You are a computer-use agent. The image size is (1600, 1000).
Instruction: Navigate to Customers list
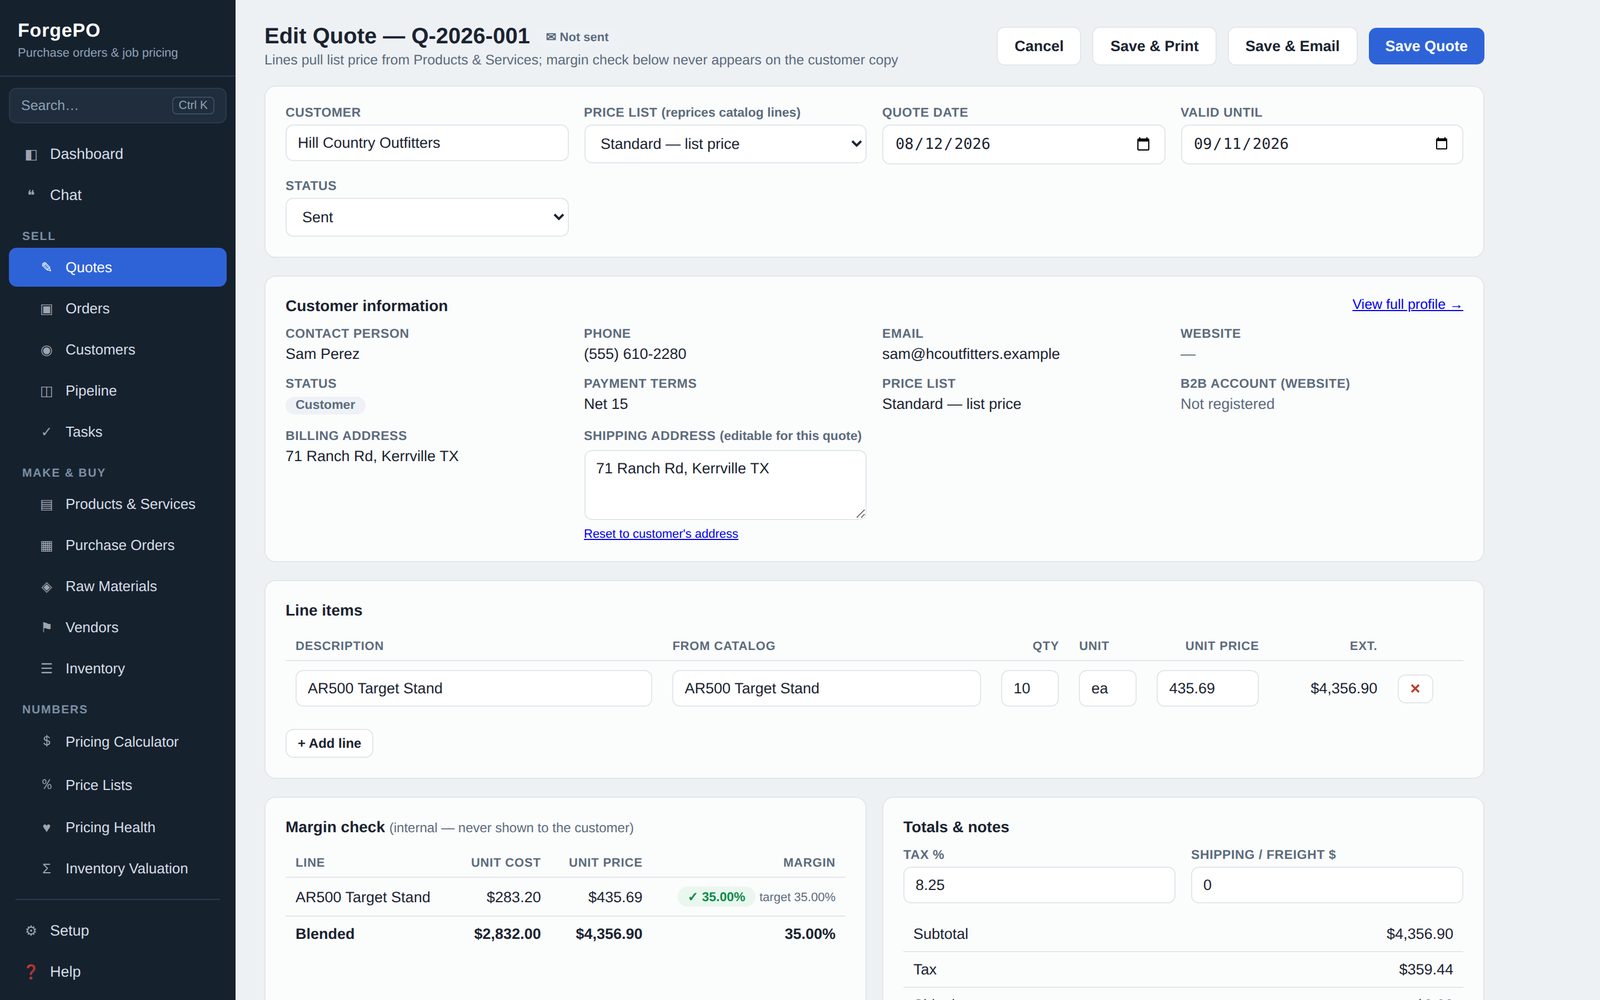(x=118, y=350)
